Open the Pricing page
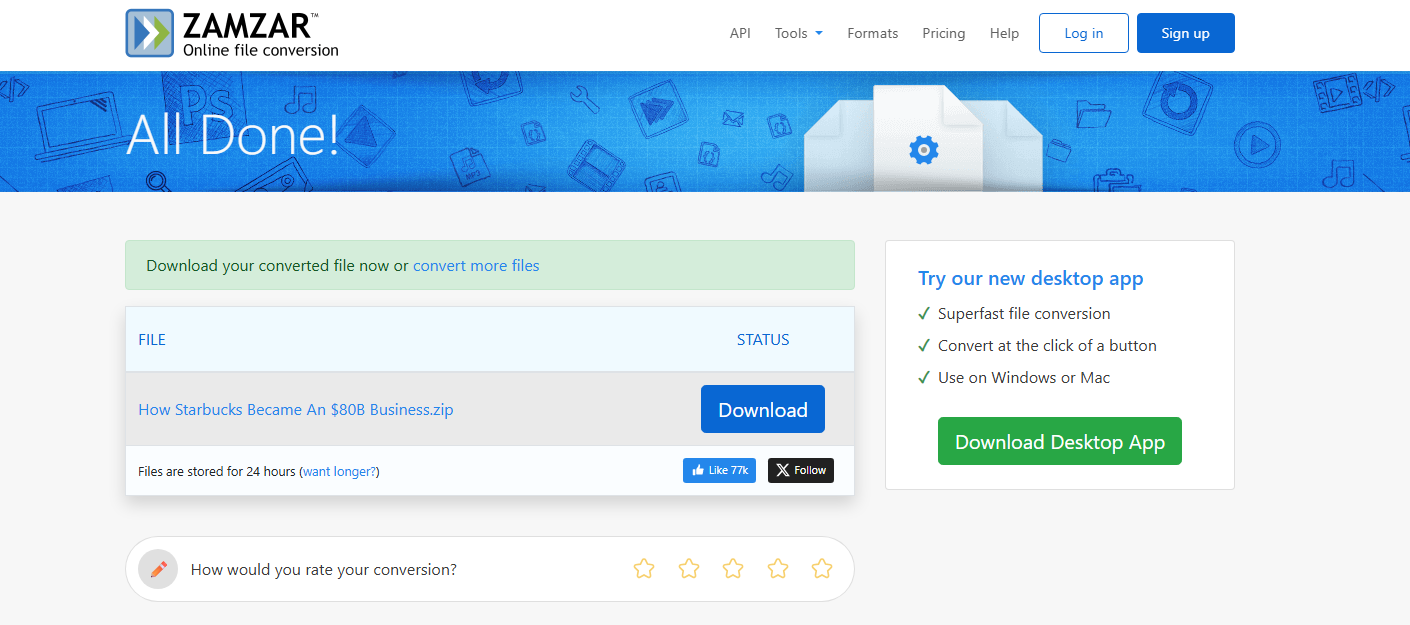Image resolution: width=1410 pixels, height=625 pixels. (944, 33)
